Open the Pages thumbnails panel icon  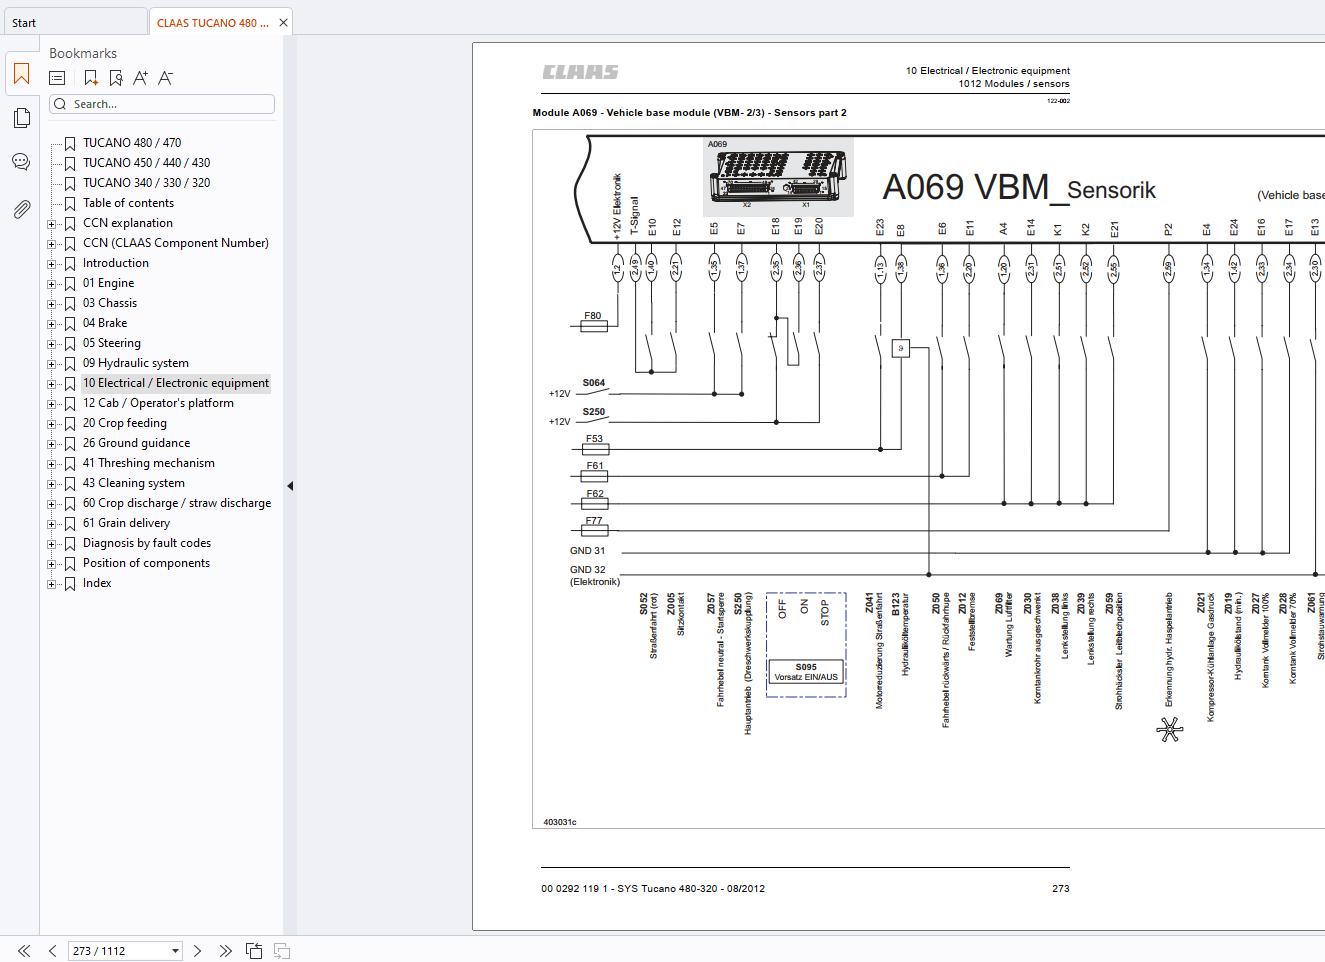[21, 118]
